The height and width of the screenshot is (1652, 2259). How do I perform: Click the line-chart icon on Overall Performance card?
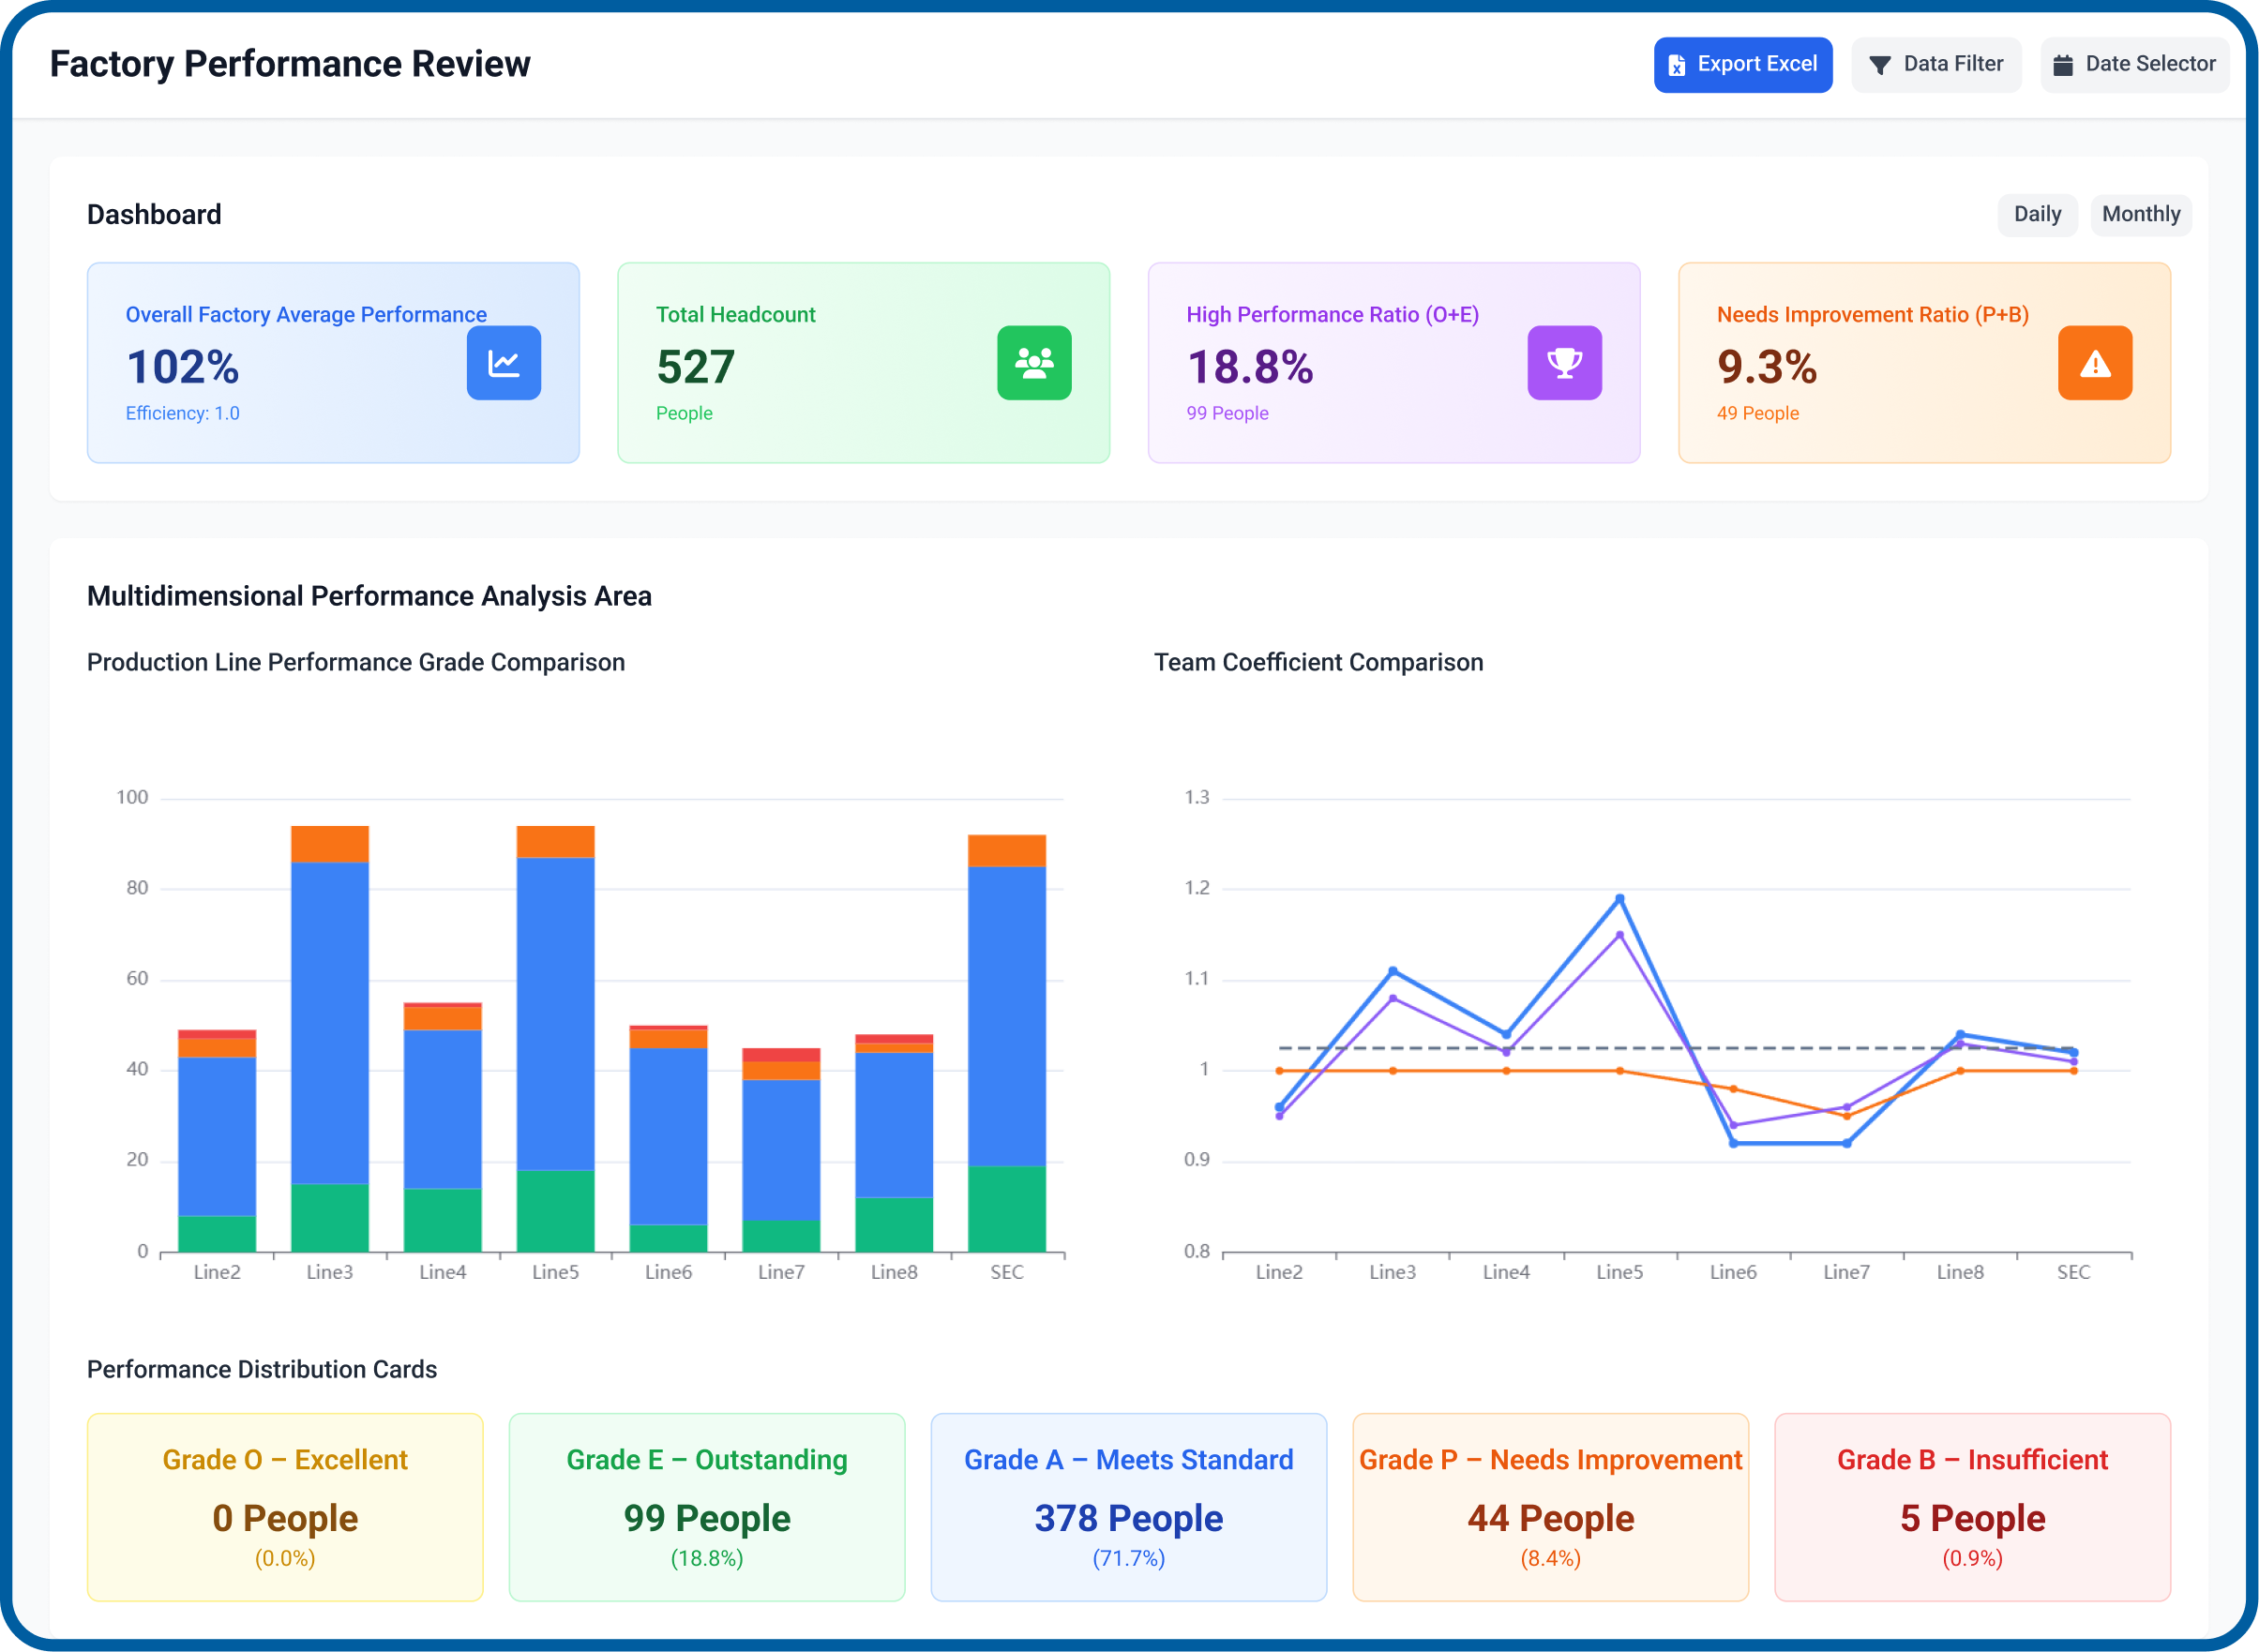tap(504, 363)
